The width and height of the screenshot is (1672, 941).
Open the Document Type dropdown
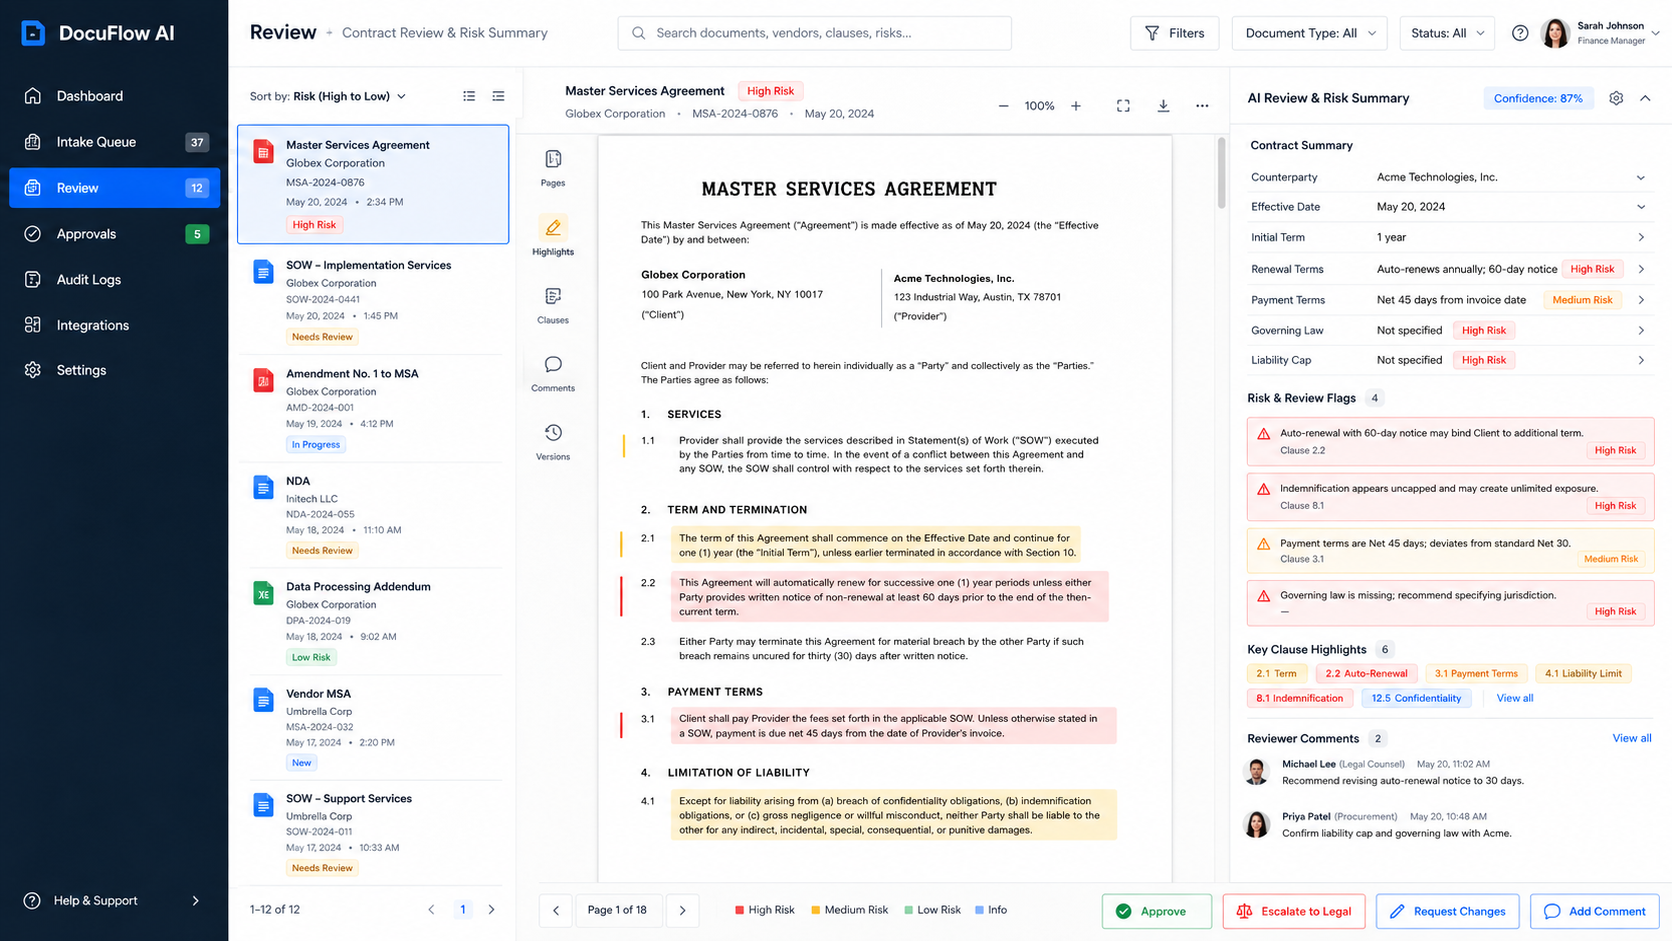click(x=1309, y=33)
